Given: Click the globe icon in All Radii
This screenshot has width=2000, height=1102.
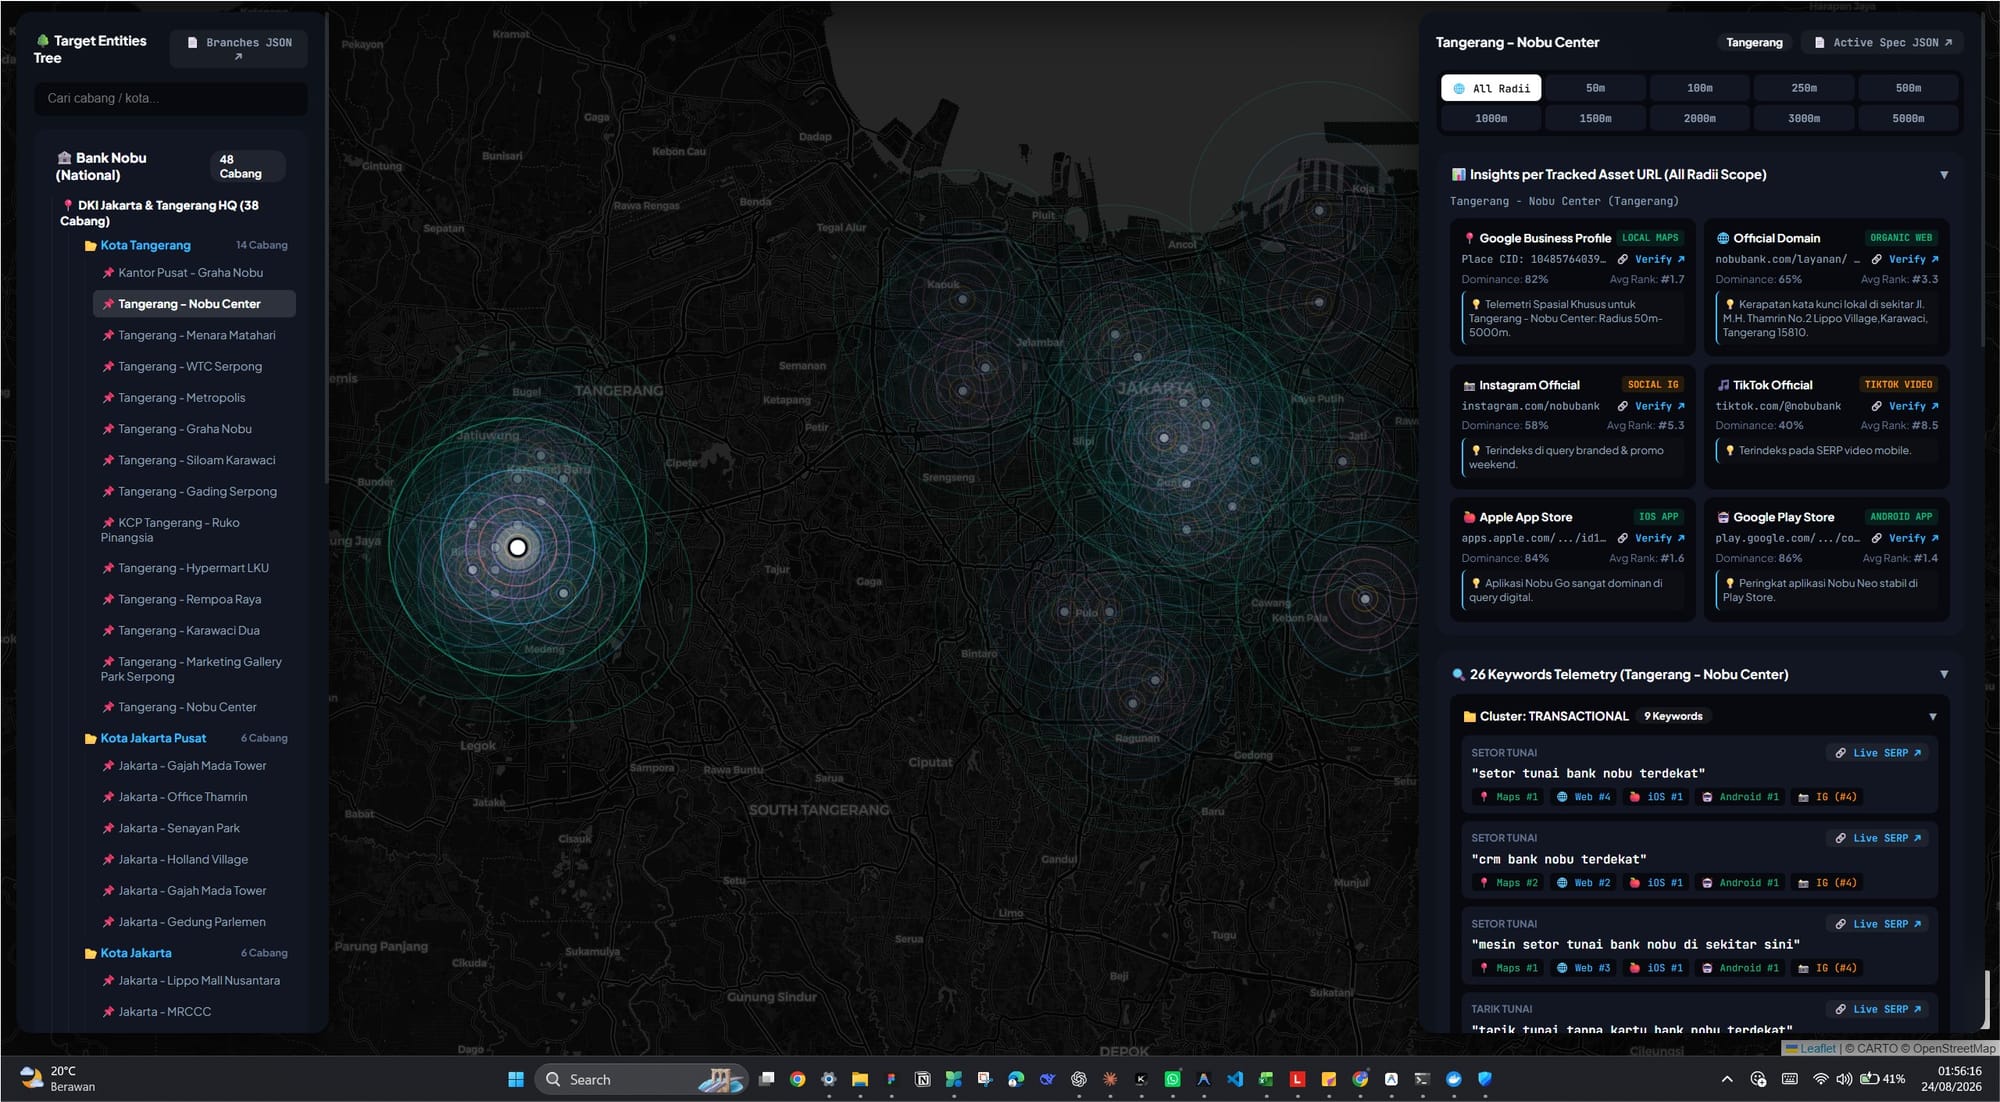Looking at the screenshot, I should (1459, 89).
